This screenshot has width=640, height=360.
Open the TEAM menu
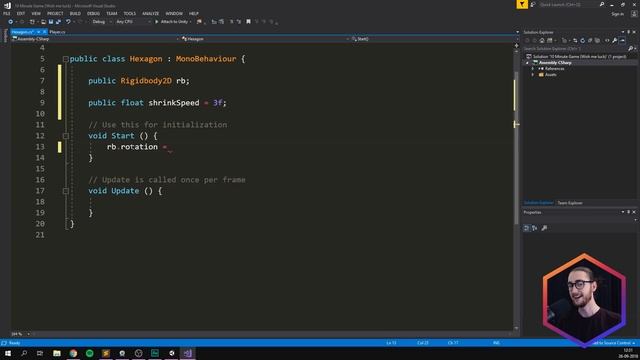click(112, 13)
